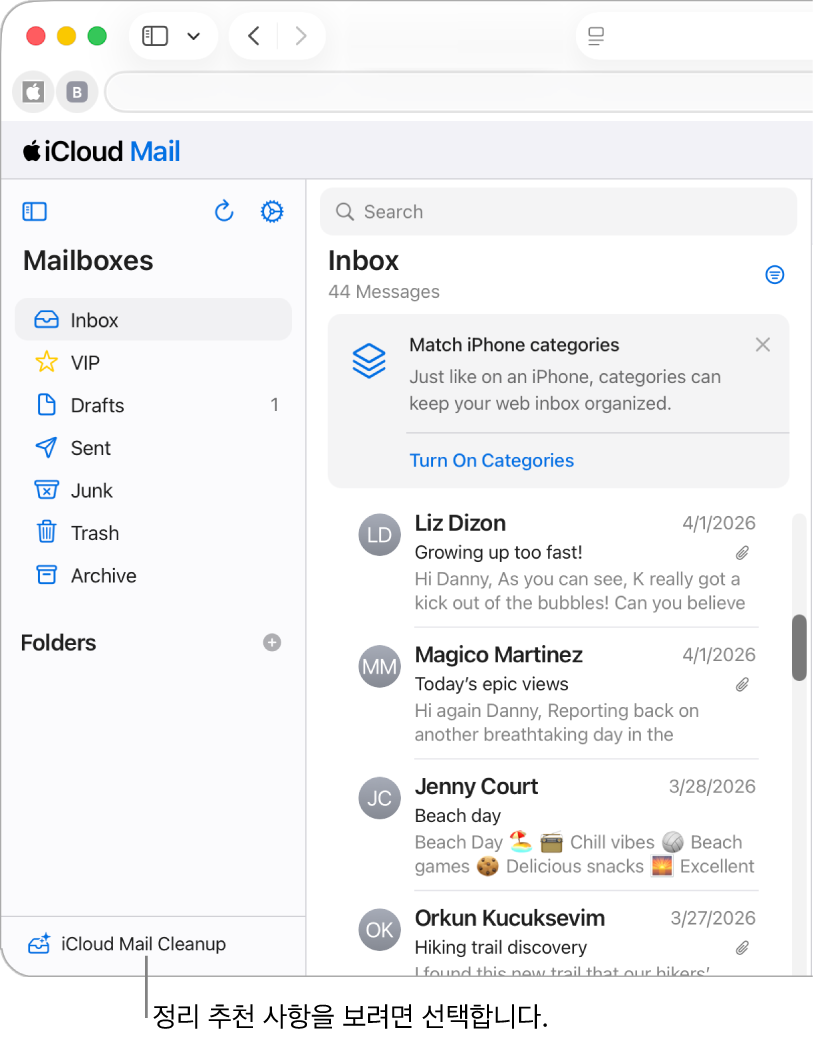This screenshot has width=814, height=1037.
Task: Toggle the browser sidebar button
Action: [155, 36]
